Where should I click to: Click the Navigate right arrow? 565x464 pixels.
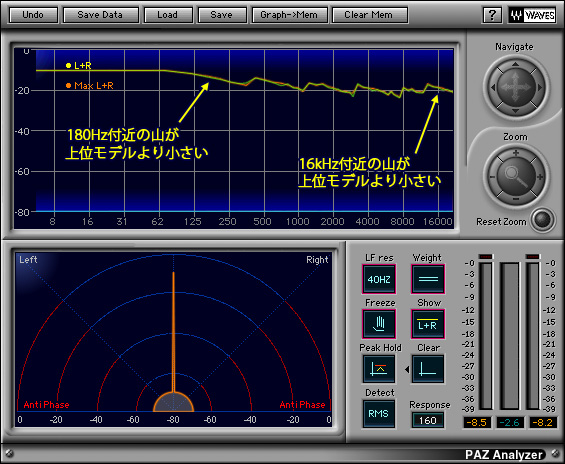539,87
